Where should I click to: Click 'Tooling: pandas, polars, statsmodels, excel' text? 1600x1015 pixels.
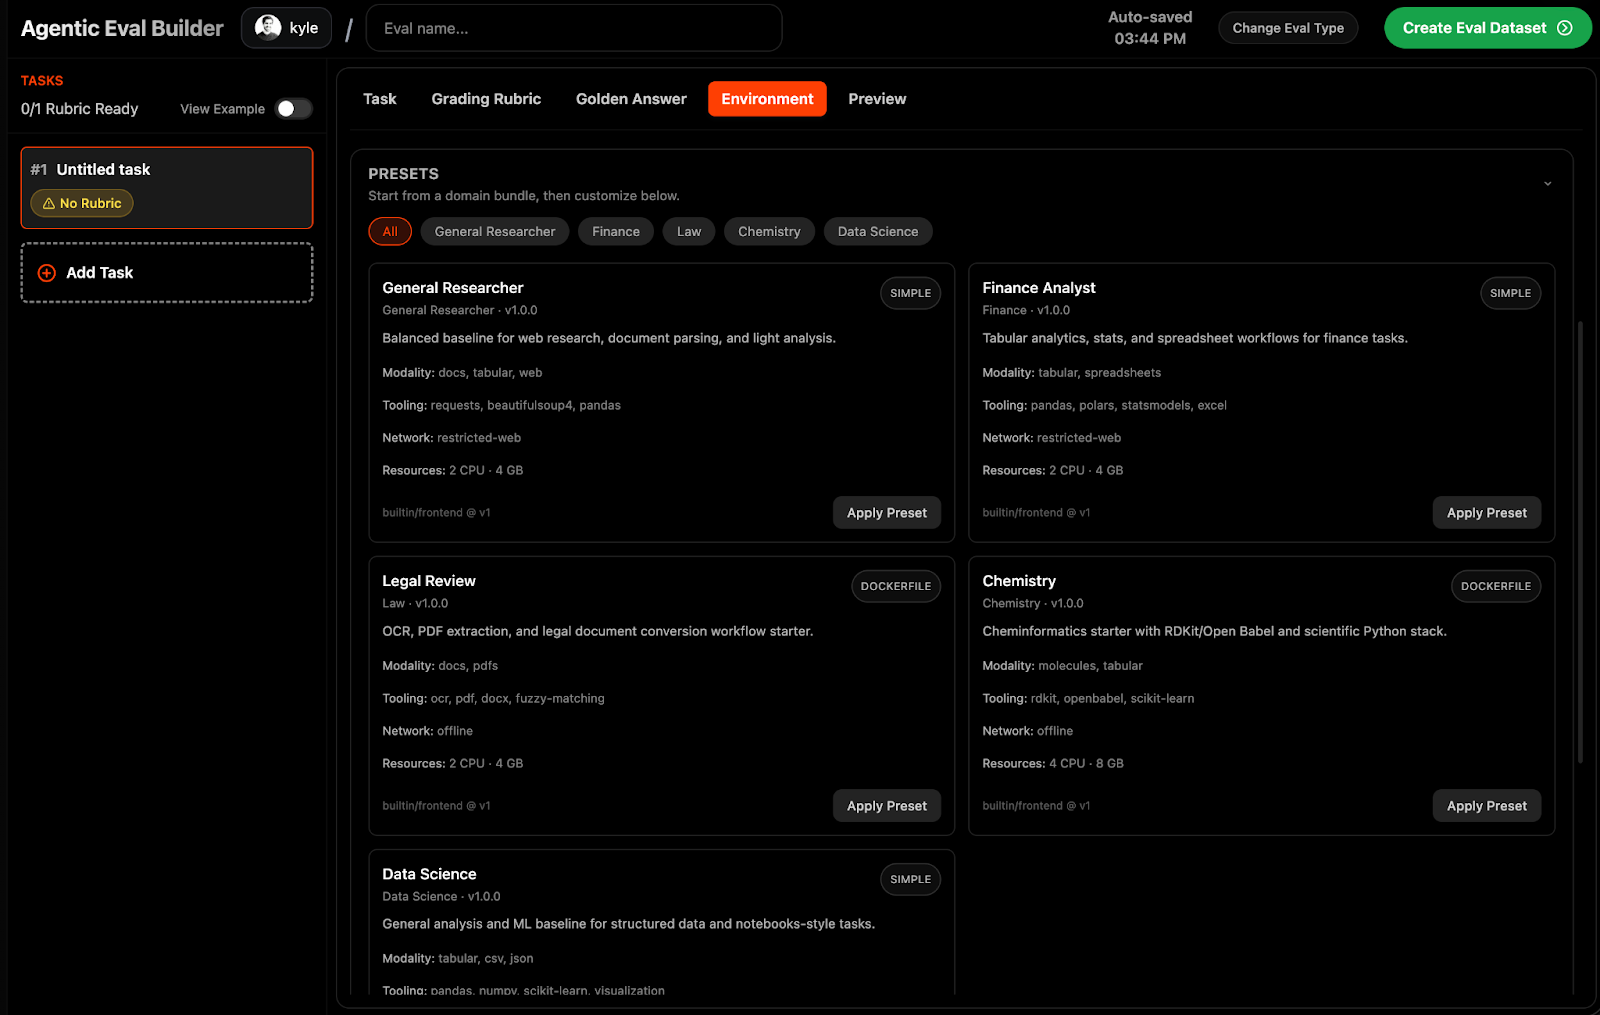coord(1104,406)
